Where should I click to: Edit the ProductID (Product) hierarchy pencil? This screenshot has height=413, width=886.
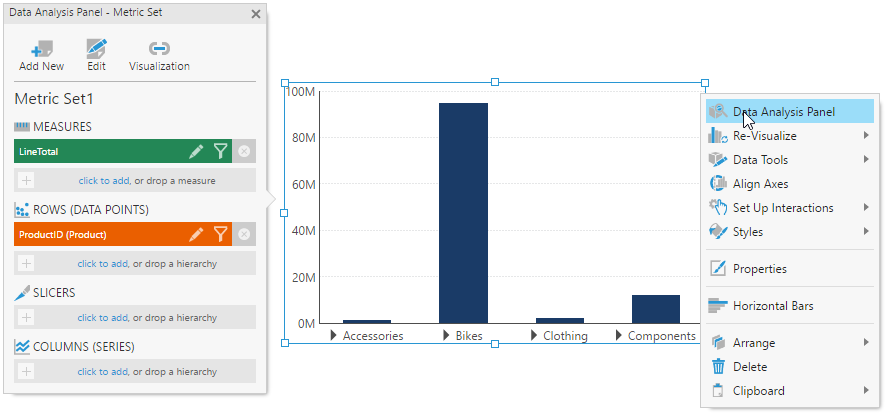pyautogui.click(x=196, y=234)
